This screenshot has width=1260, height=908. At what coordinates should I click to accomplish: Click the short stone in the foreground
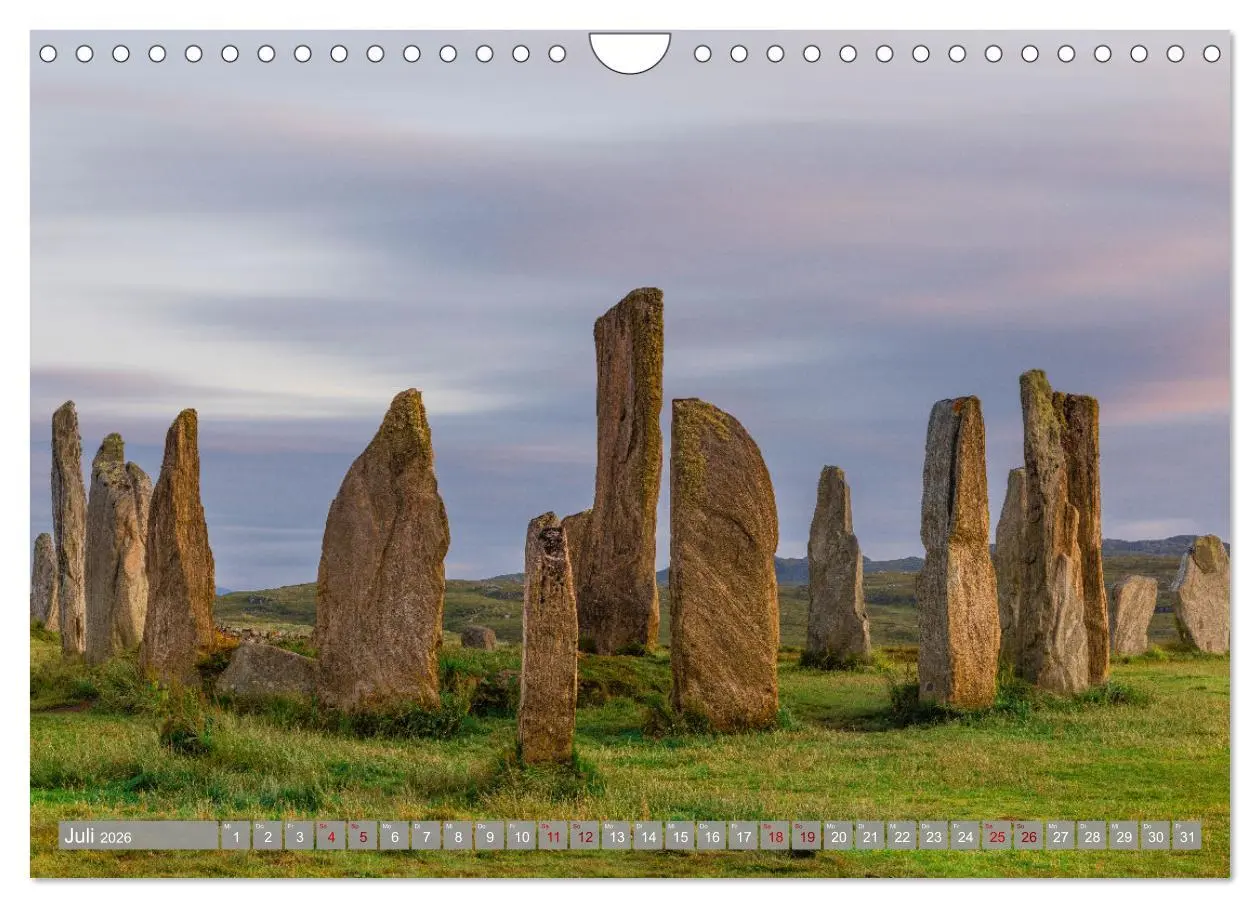547,638
